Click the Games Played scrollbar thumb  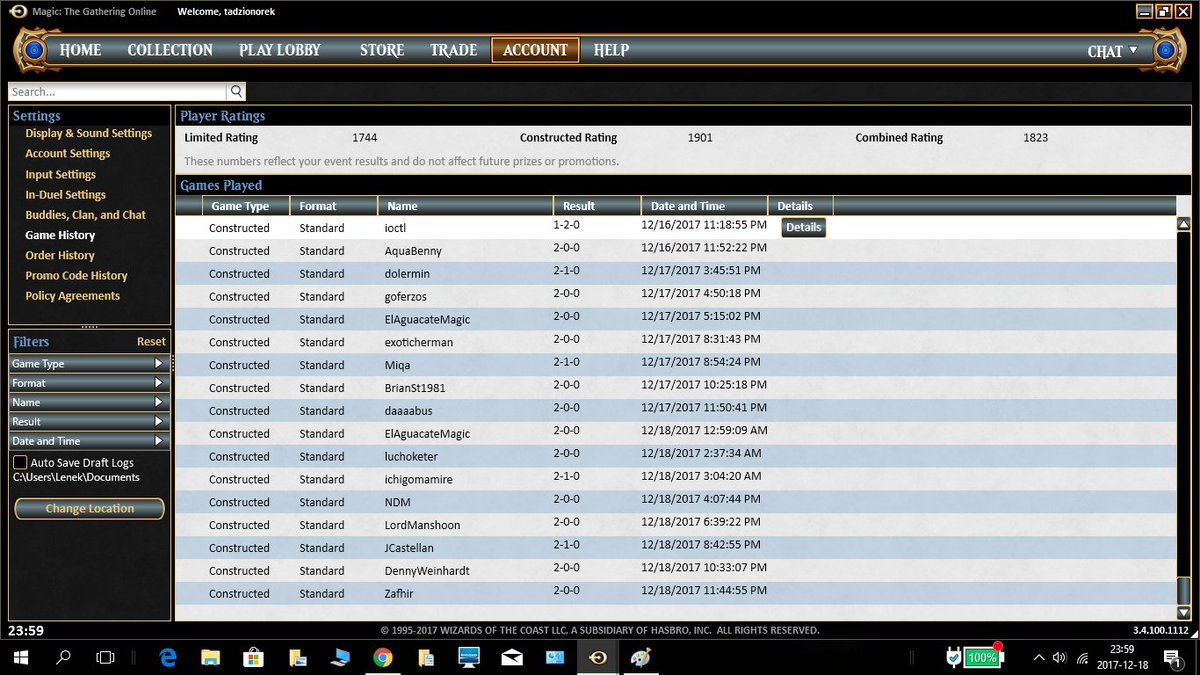1184,590
